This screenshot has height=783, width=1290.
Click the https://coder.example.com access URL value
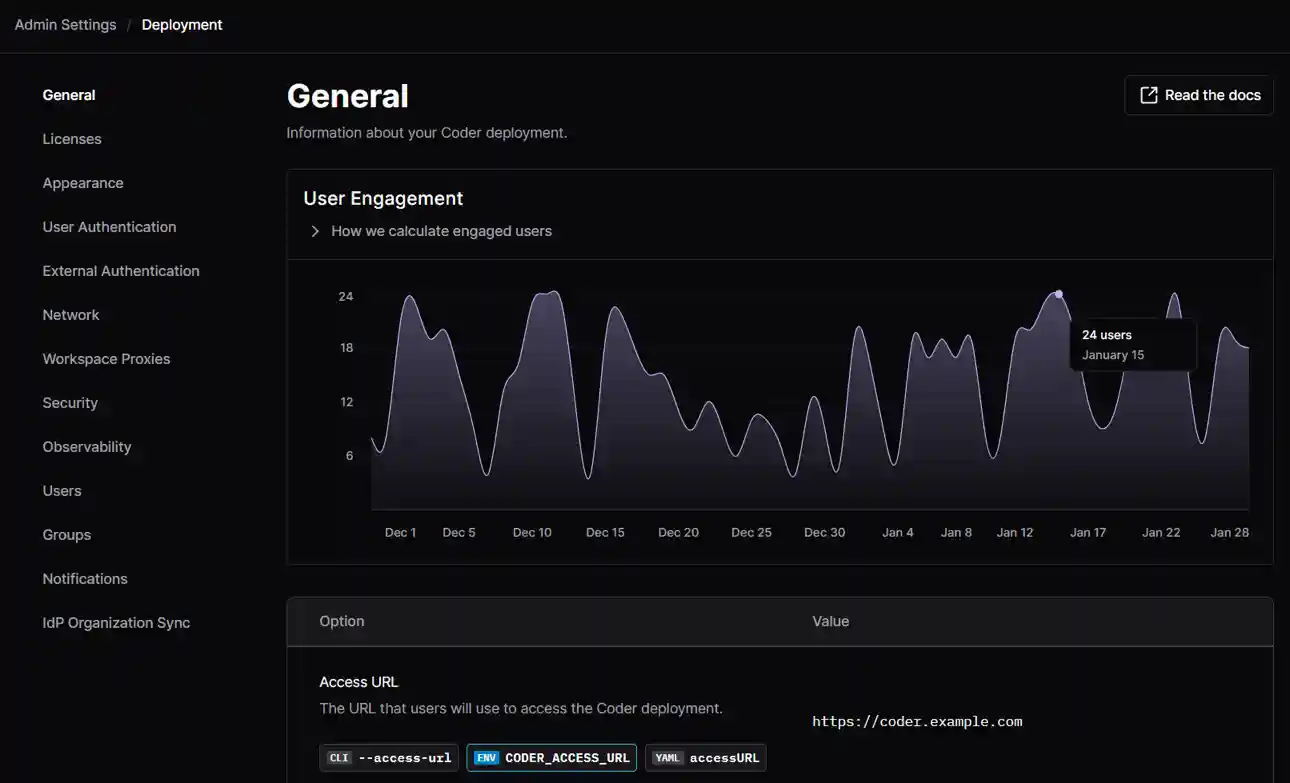[x=917, y=721]
